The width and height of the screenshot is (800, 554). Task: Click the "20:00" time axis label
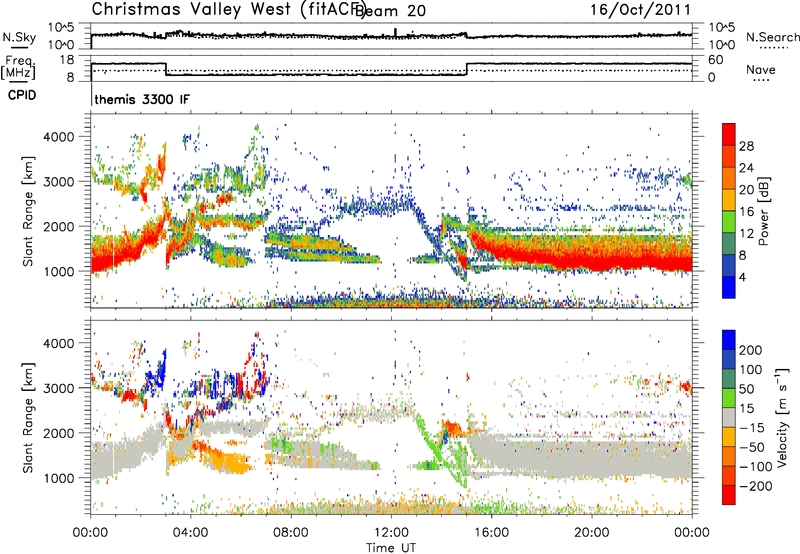click(x=591, y=533)
